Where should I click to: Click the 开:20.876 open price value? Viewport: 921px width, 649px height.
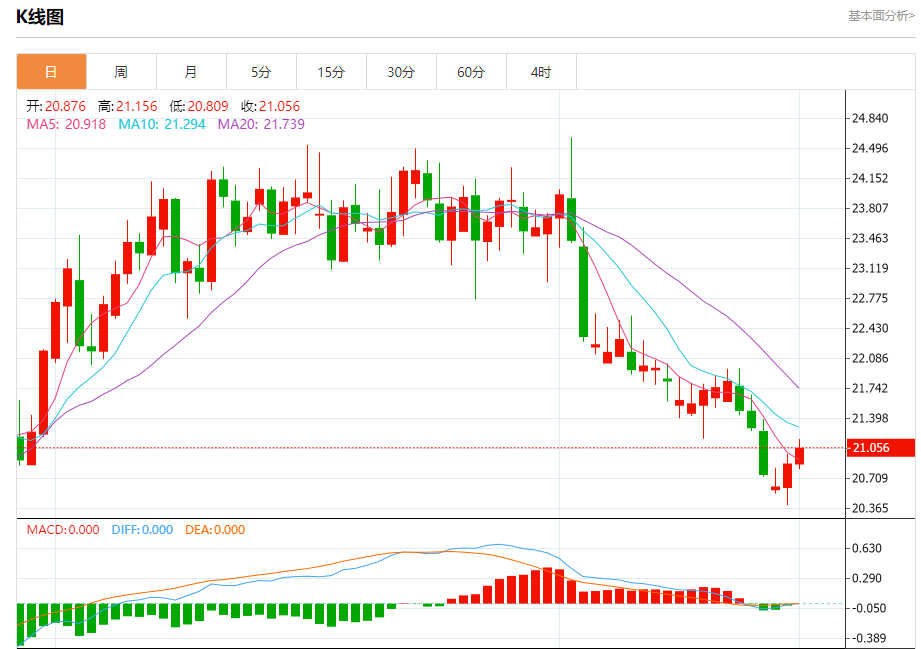(x=56, y=106)
